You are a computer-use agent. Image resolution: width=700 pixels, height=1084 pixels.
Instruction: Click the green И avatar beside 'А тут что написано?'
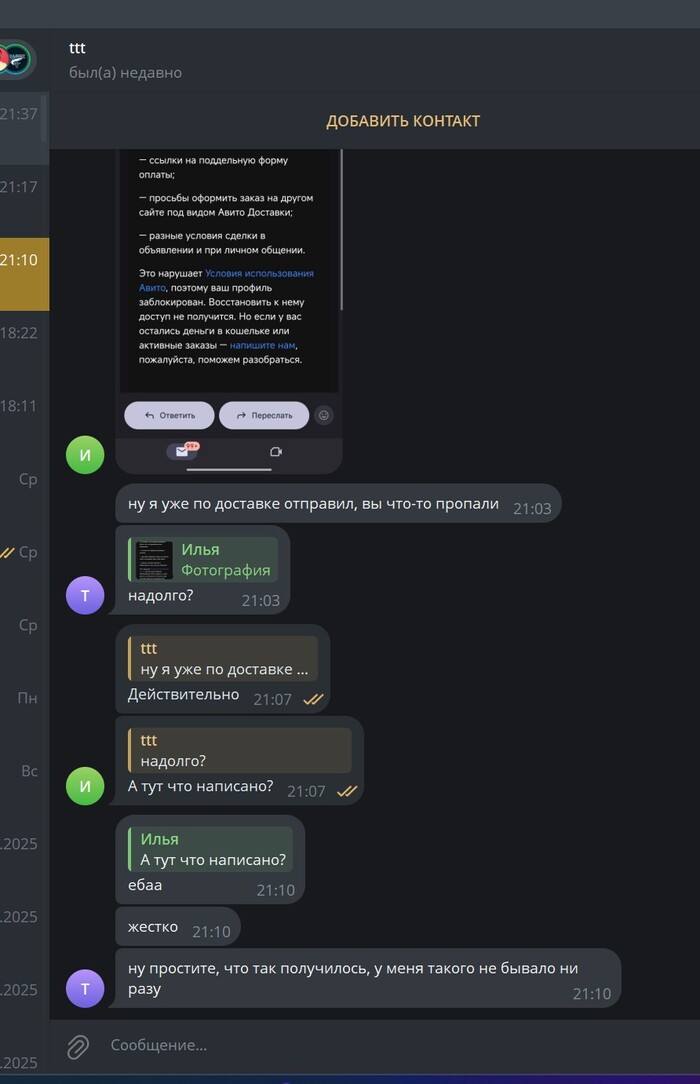pos(85,786)
